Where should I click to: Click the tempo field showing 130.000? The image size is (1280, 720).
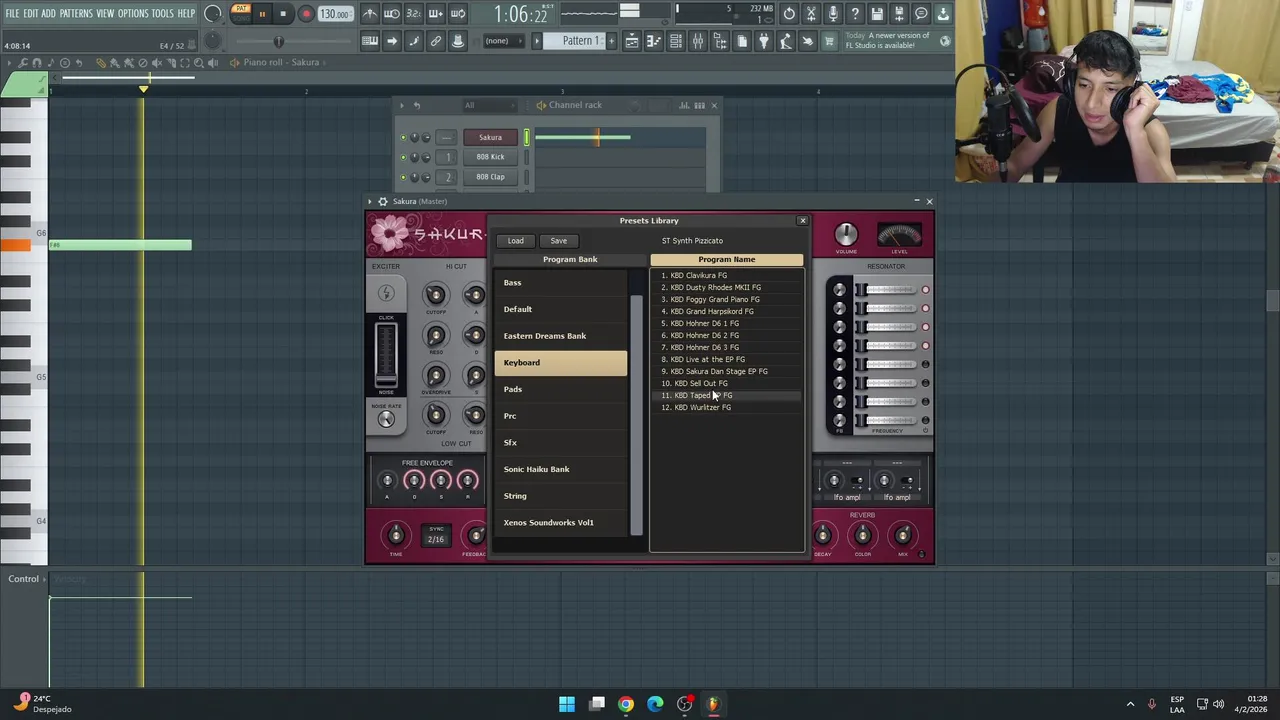click(335, 14)
